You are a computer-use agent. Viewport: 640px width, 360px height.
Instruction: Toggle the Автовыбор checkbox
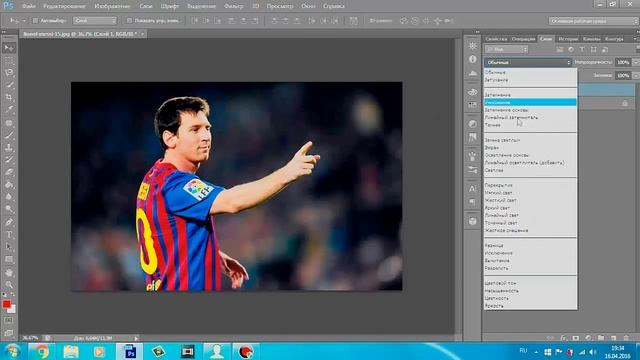point(36,20)
